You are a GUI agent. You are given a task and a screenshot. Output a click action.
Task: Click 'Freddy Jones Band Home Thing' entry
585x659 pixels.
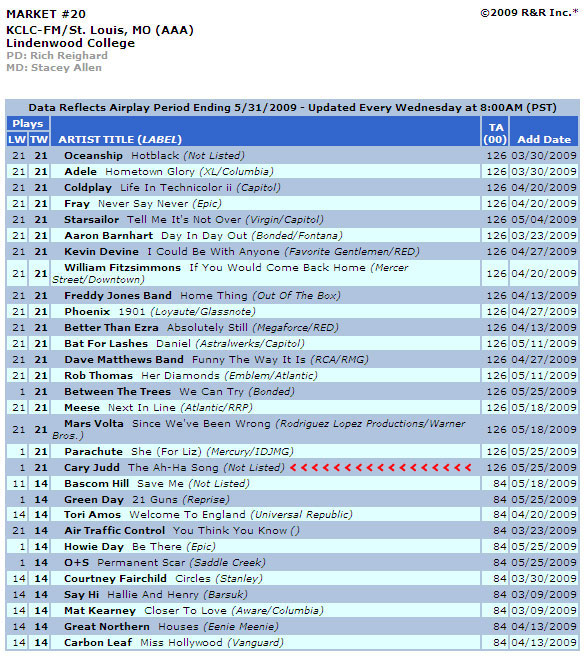coord(203,295)
